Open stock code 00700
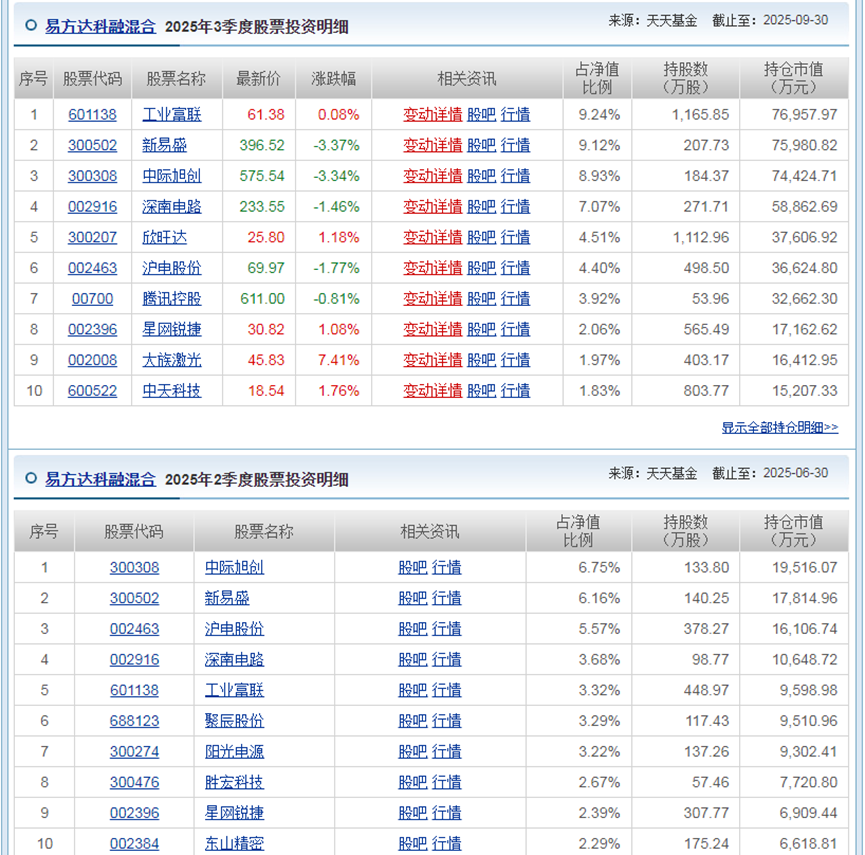This screenshot has height=855, width=865. click(92, 299)
